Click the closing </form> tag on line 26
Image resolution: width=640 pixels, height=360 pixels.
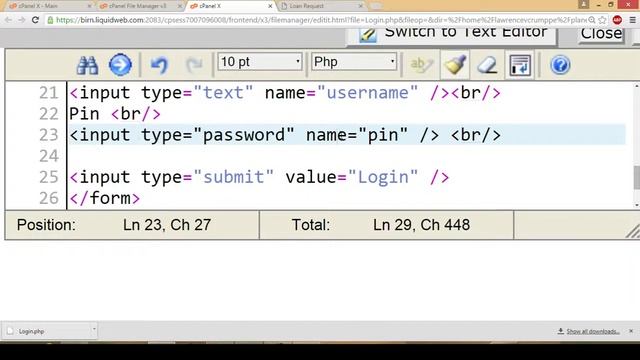[x=104, y=198]
